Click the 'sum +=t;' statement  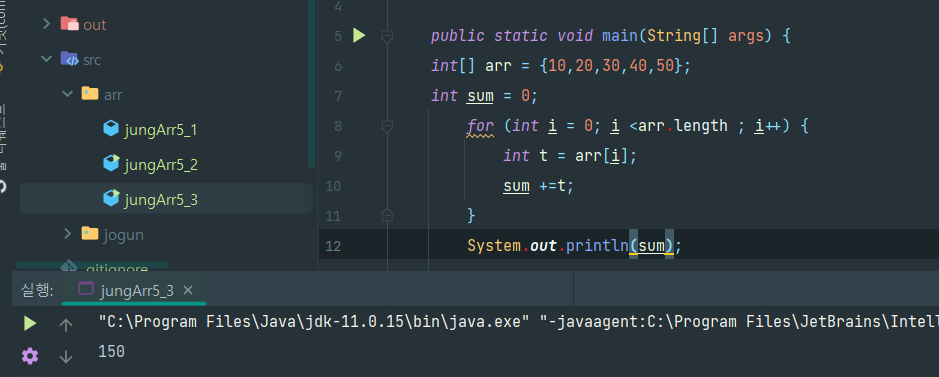[x=538, y=186]
